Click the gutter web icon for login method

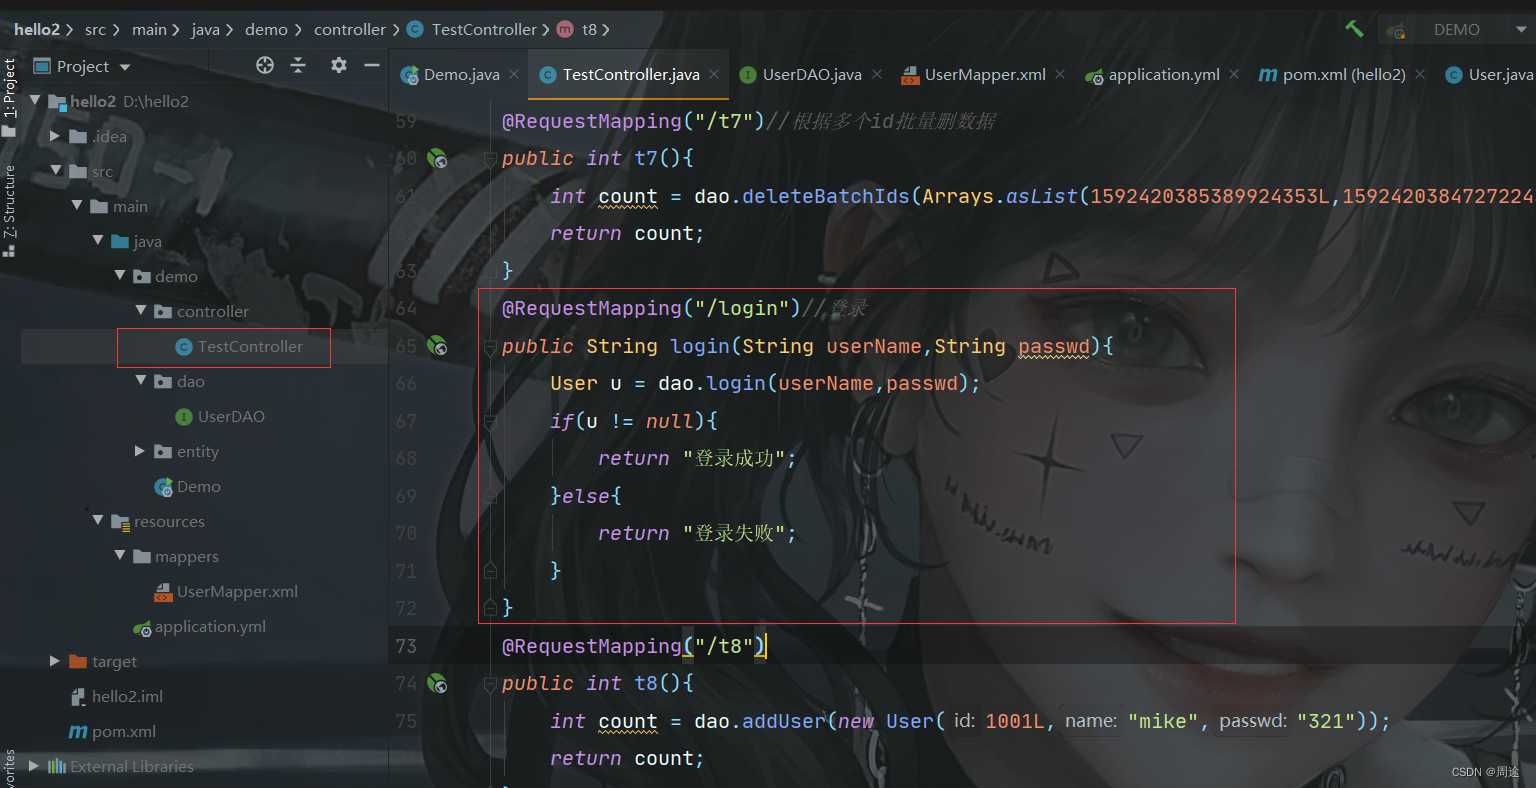pos(437,346)
